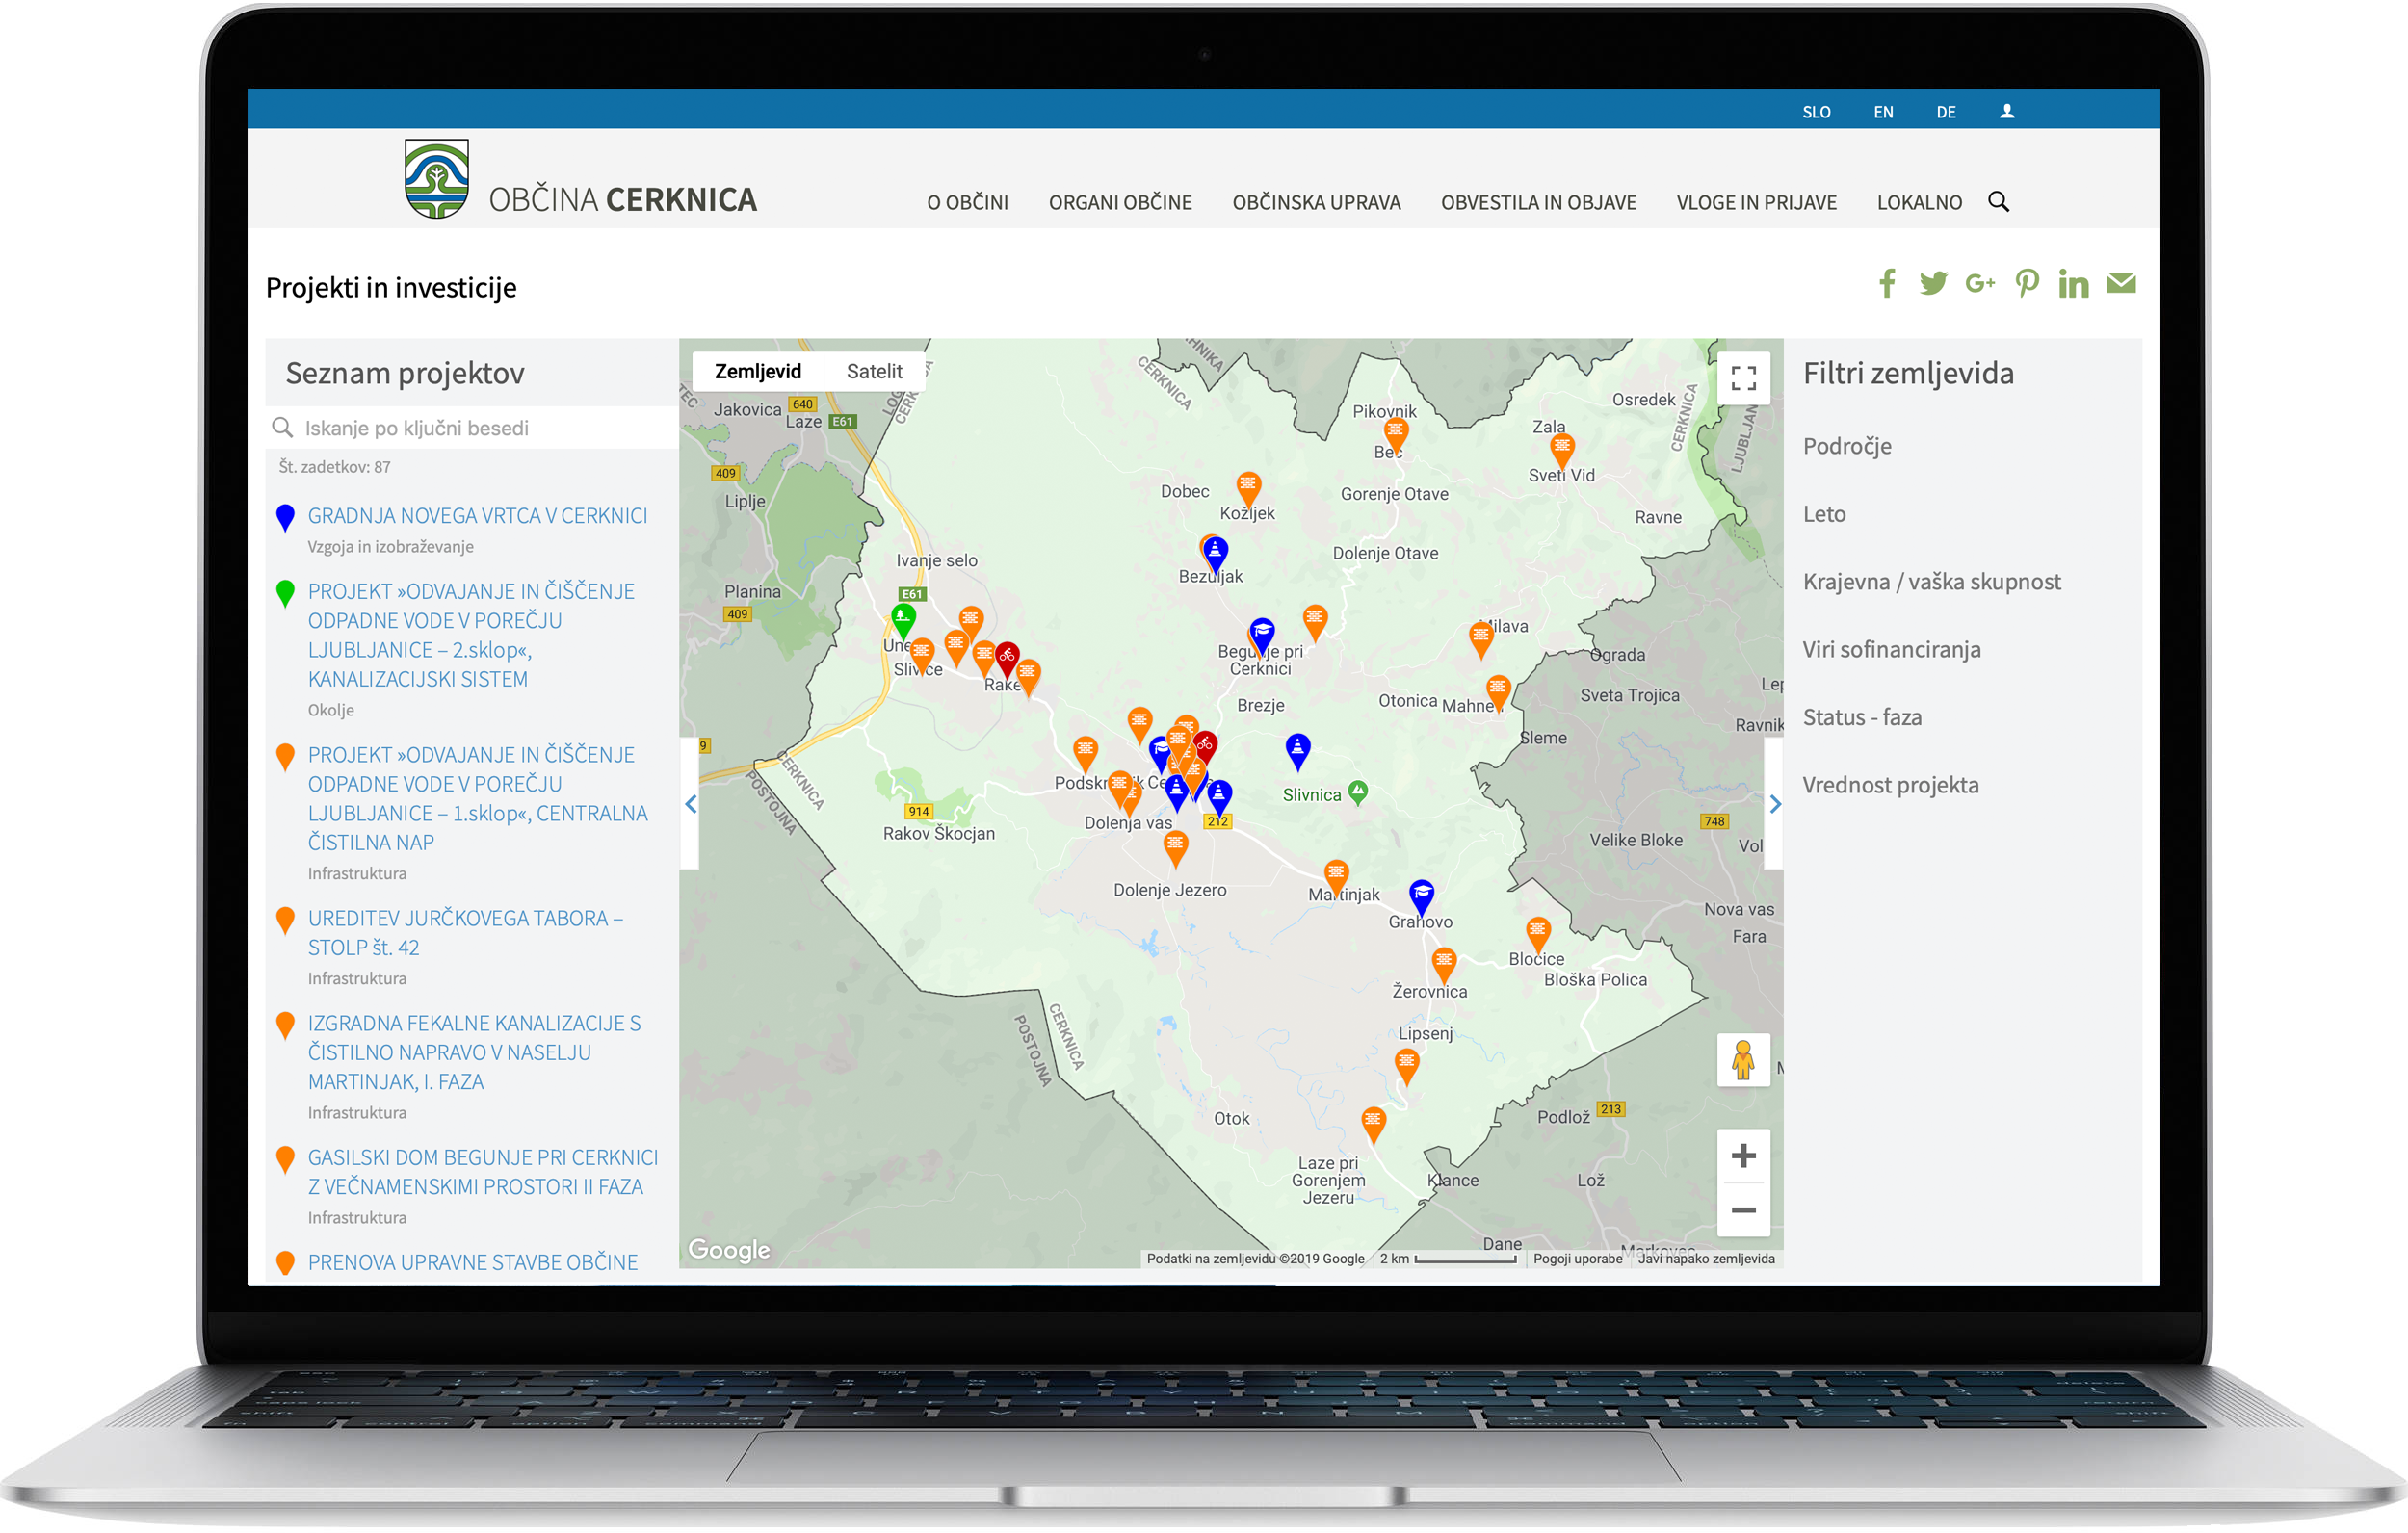Screen dimensions: 2408x1533
Task: Expand the Področje map filter
Action: tap(1846, 447)
